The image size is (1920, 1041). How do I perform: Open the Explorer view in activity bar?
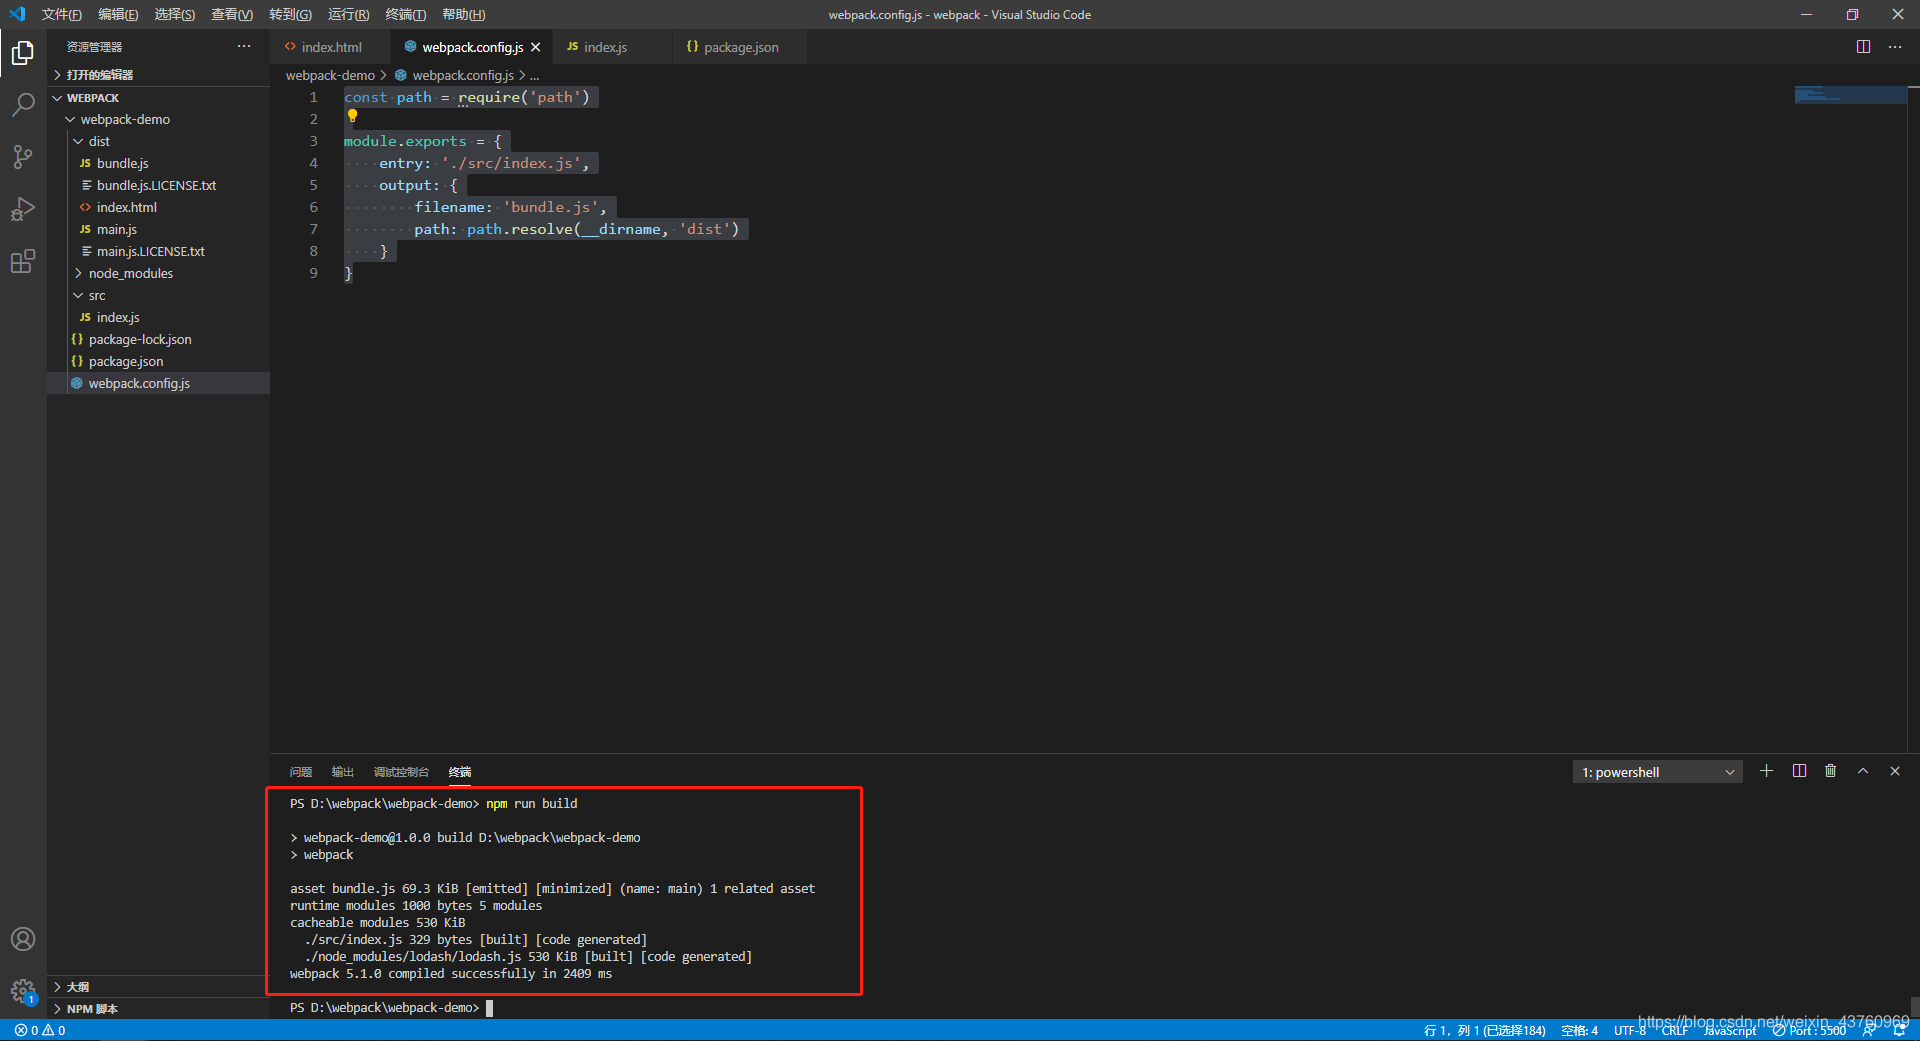pyautogui.click(x=23, y=52)
